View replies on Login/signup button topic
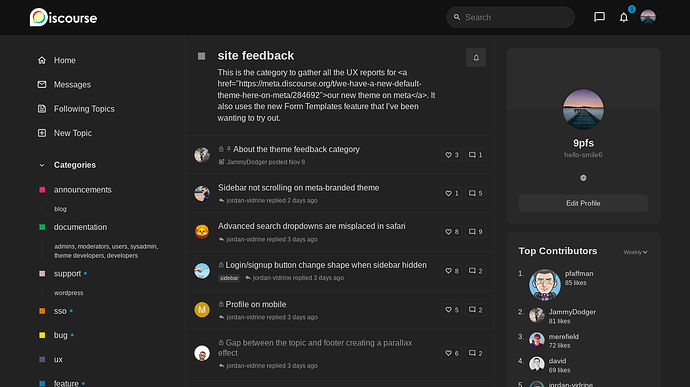The image size is (690, 387). point(476,271)
